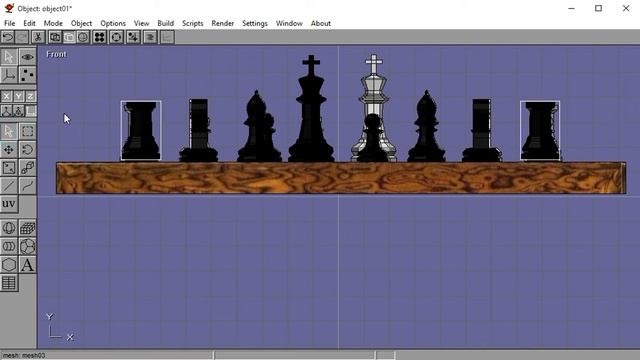Open the Options menu

point(113,23)
